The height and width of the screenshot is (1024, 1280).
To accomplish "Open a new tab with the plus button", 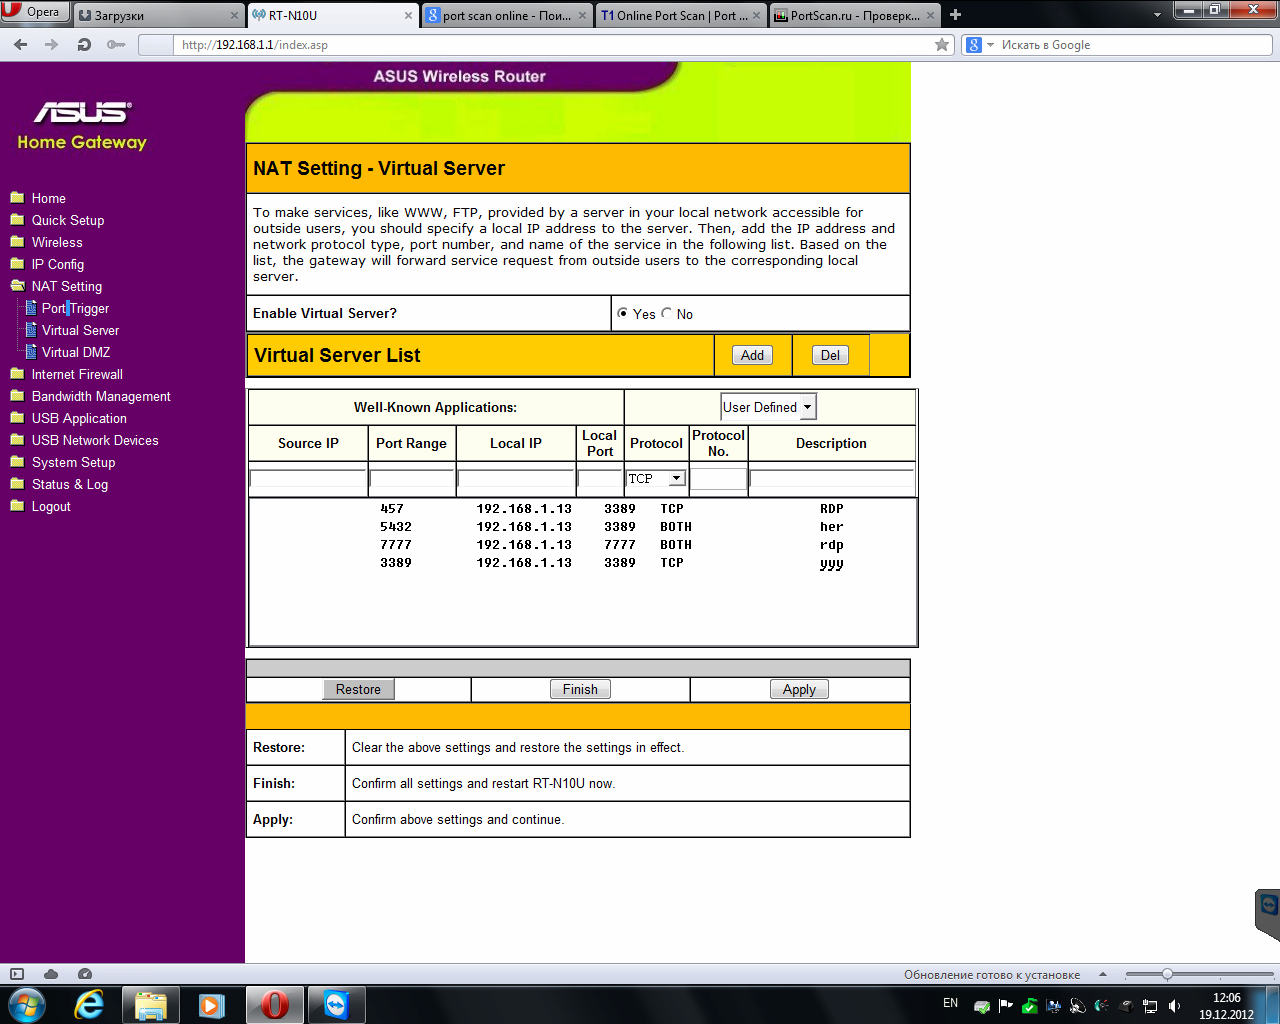I will [955, 15].
